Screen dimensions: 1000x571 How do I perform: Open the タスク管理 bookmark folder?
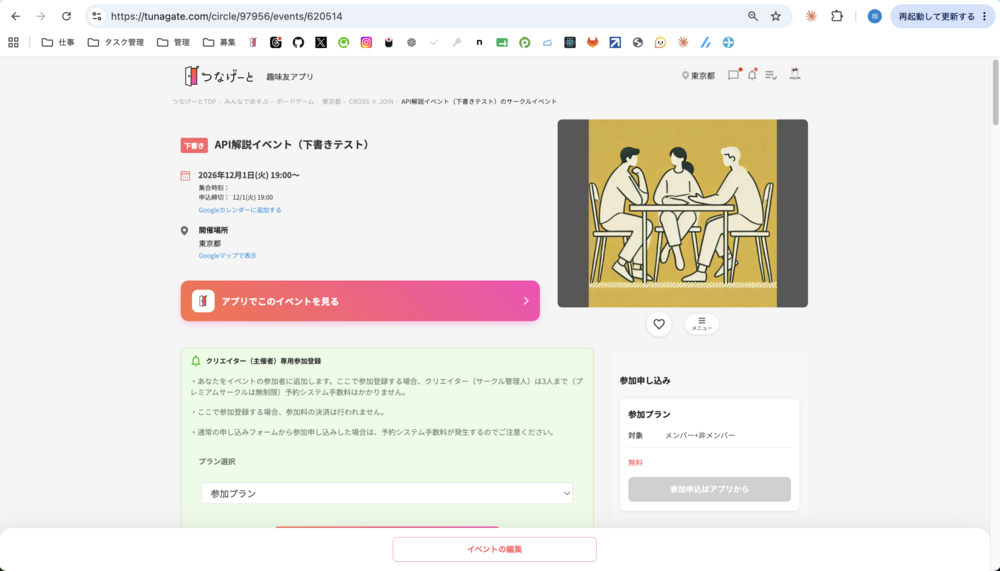click(x=116, y=42)
